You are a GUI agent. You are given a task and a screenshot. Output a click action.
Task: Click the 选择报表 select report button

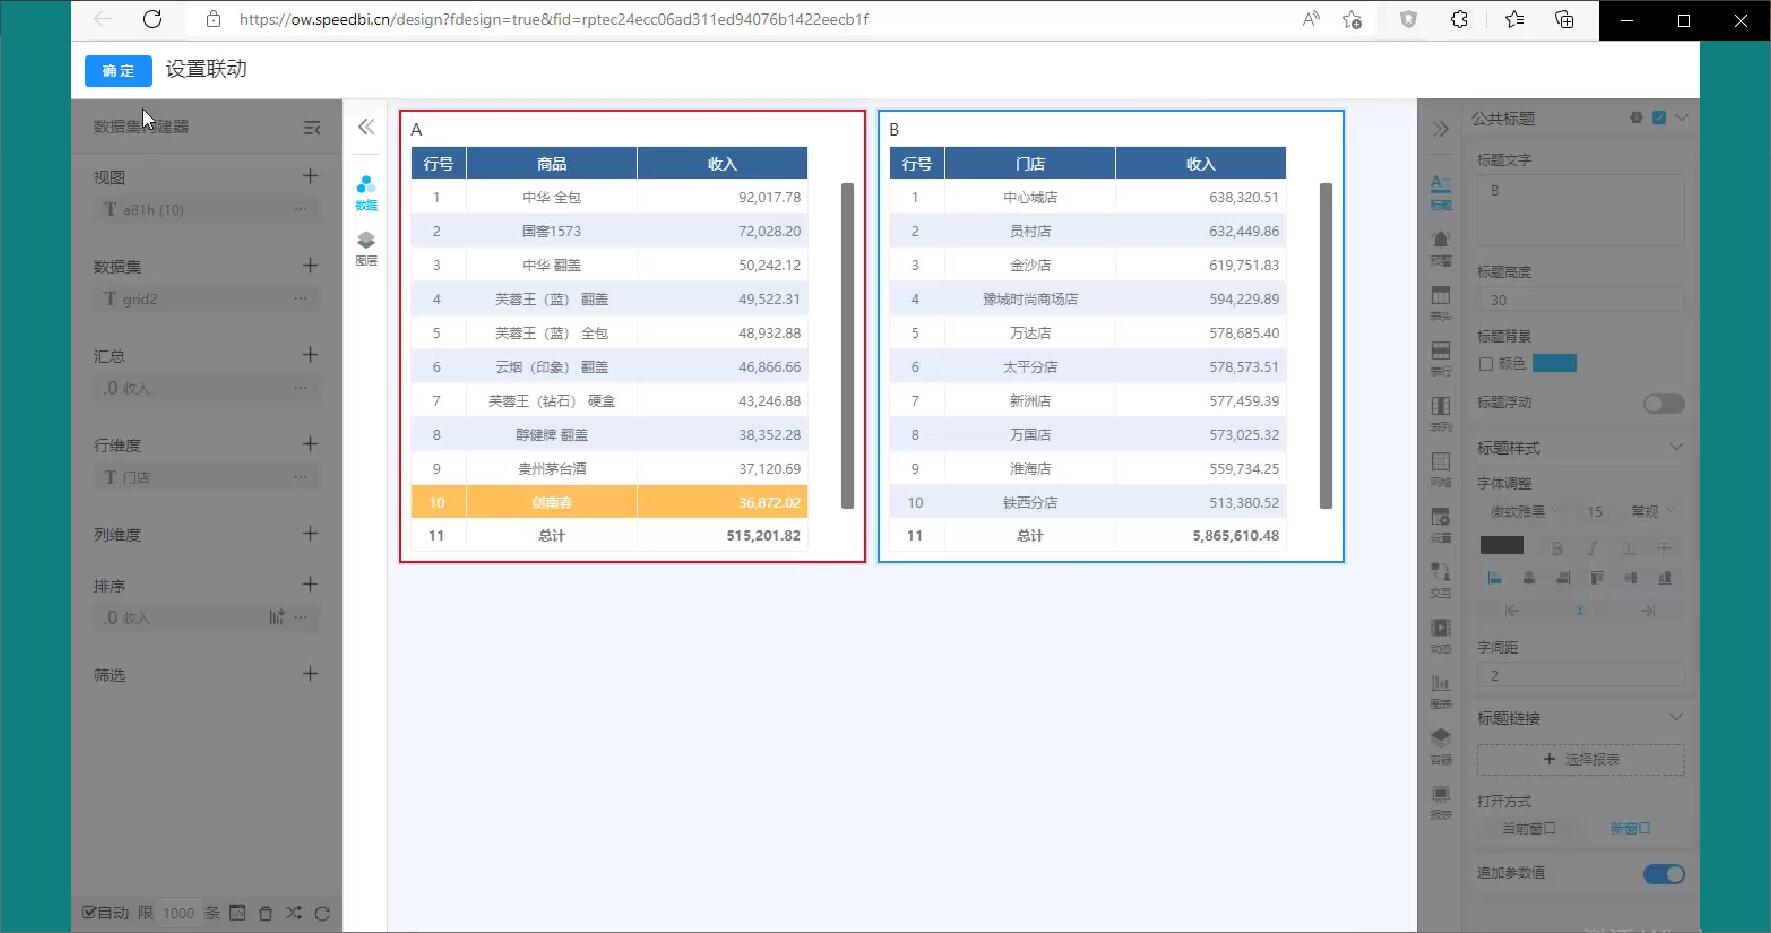1580,759
